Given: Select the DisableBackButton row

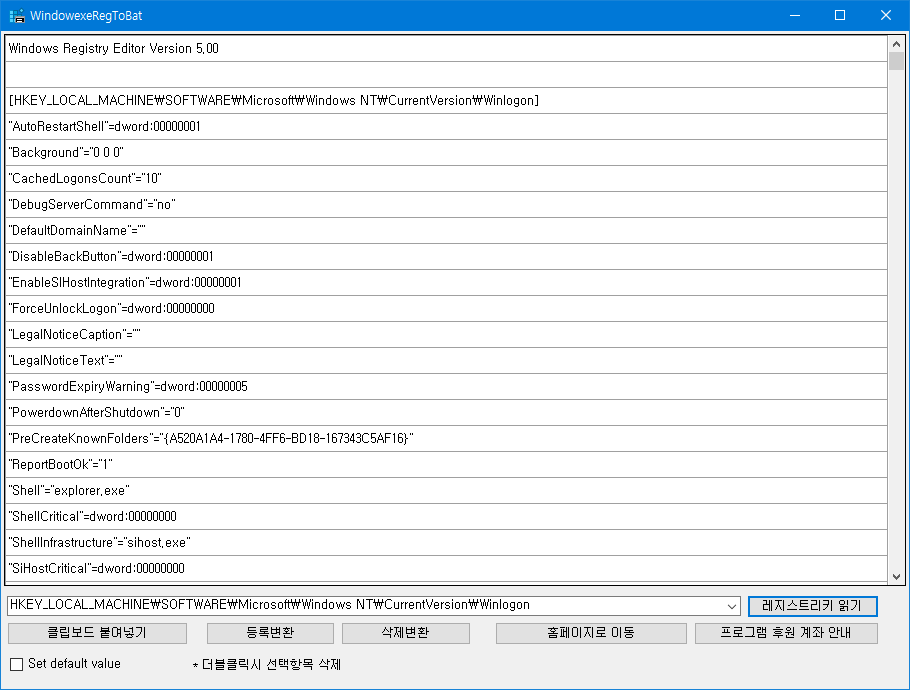Looking at the screenshot, I should point(446,257).
